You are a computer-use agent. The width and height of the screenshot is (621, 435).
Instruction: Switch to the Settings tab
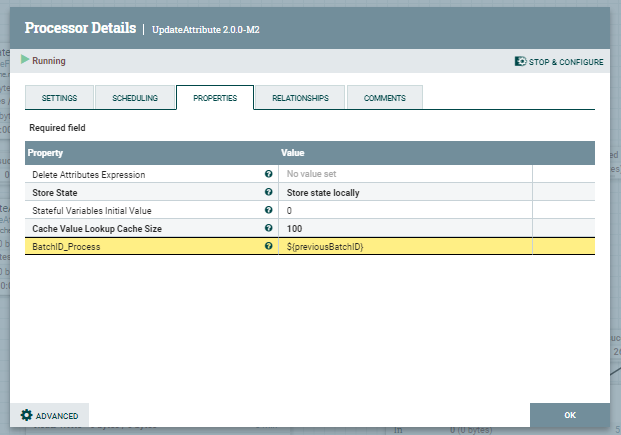pos(59,97)
